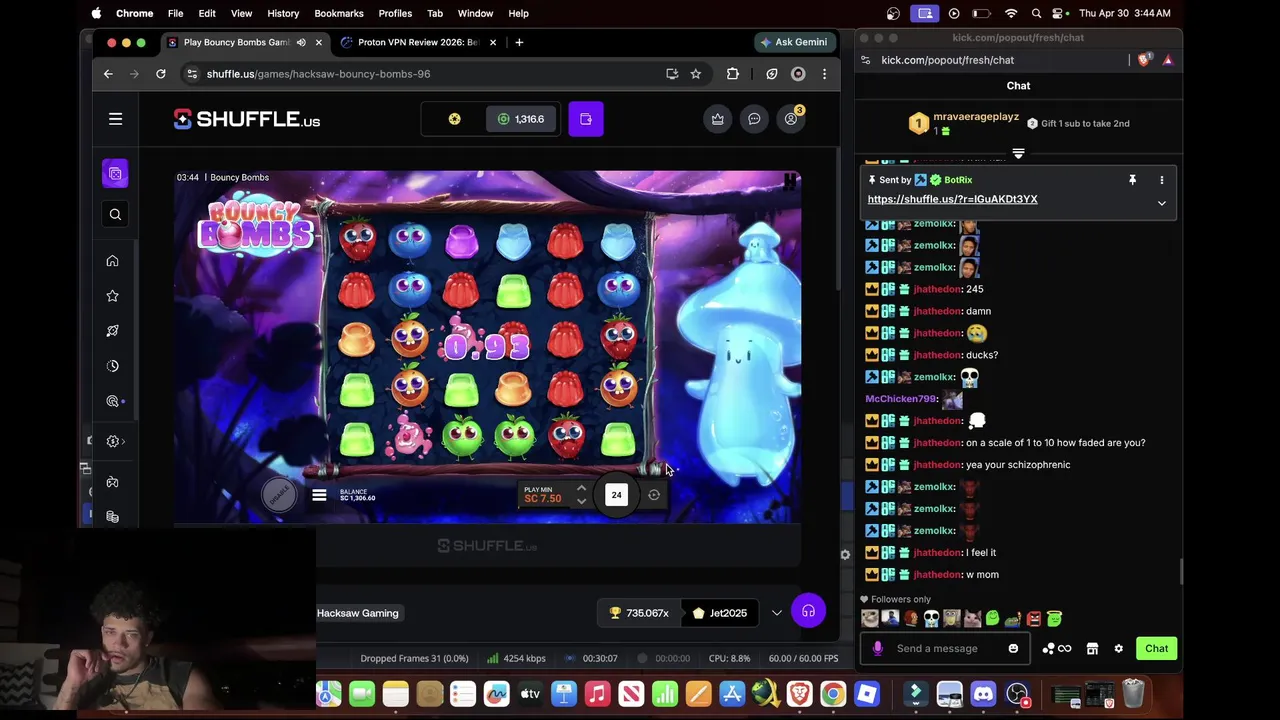Open the Music app from the Dock

597,694
